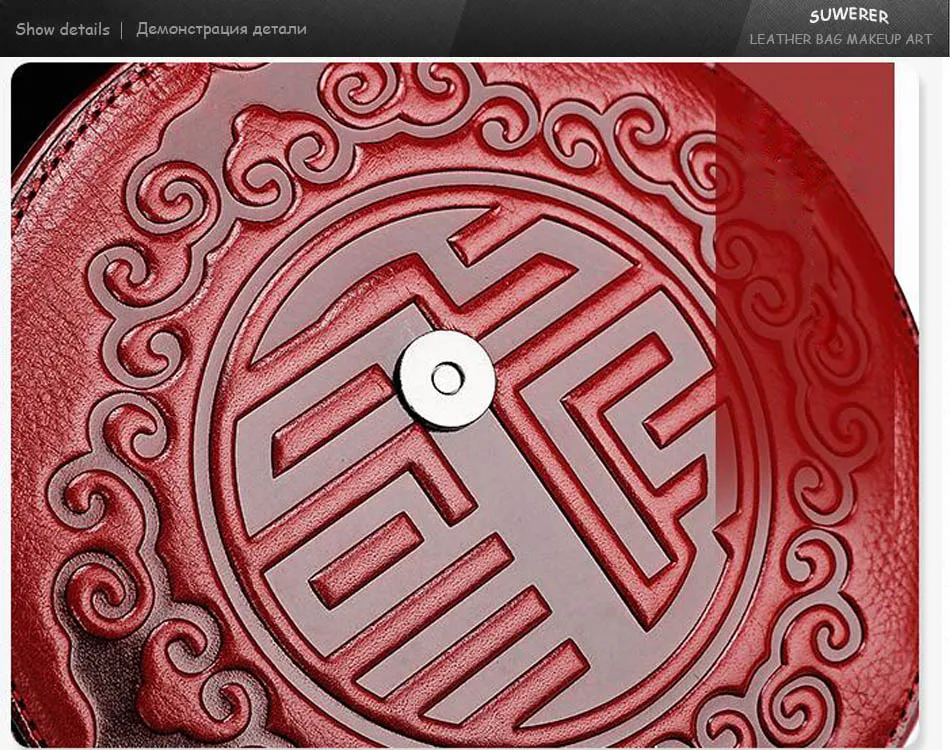Click the "Show details" header text
Viewport: 950px width, 750px height.
pyautogui.click(x=62, y=29)
